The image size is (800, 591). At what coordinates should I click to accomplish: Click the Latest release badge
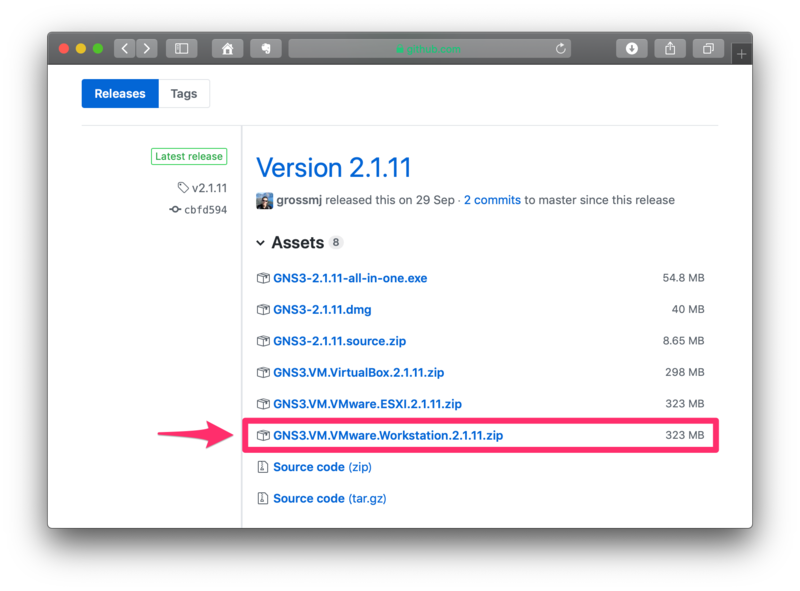(189, 156)
